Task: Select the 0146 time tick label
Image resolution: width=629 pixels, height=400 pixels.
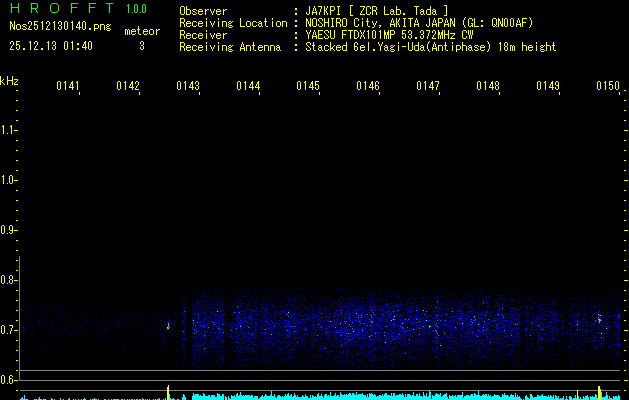Action: click(368, 87)
